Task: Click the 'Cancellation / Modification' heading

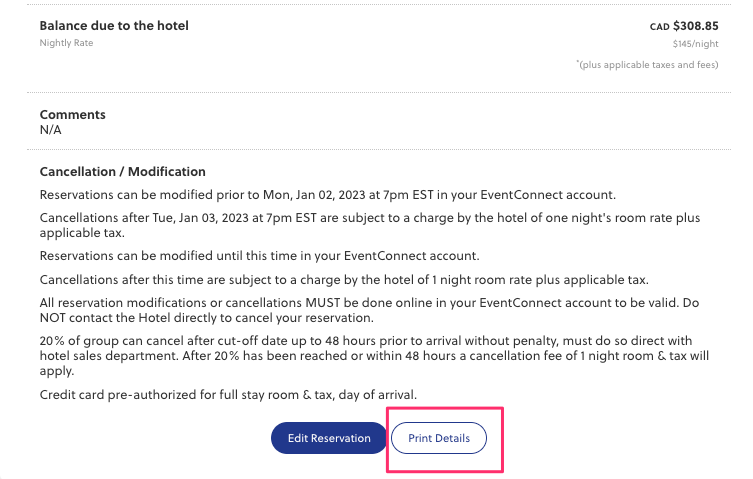Action: pyautogui.click(x=122, y=171)
